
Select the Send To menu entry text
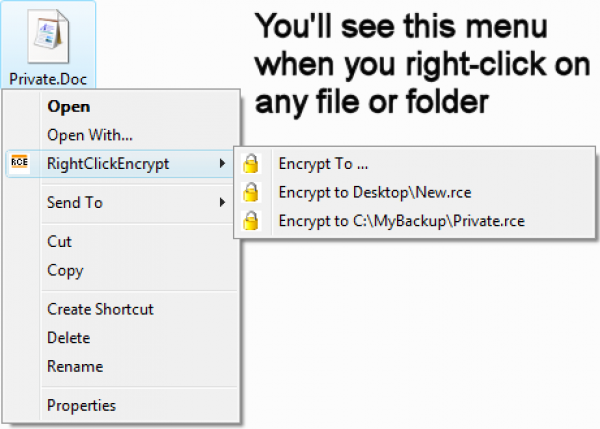75,203
